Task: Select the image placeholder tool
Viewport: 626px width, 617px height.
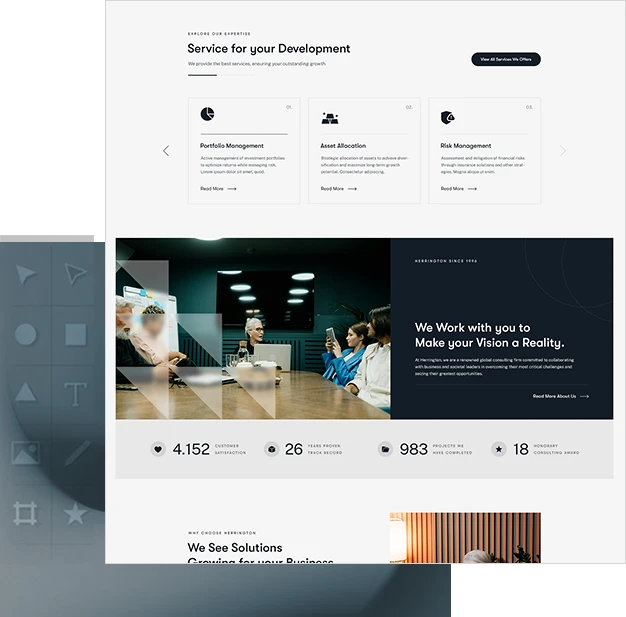Action: [25, 452]
